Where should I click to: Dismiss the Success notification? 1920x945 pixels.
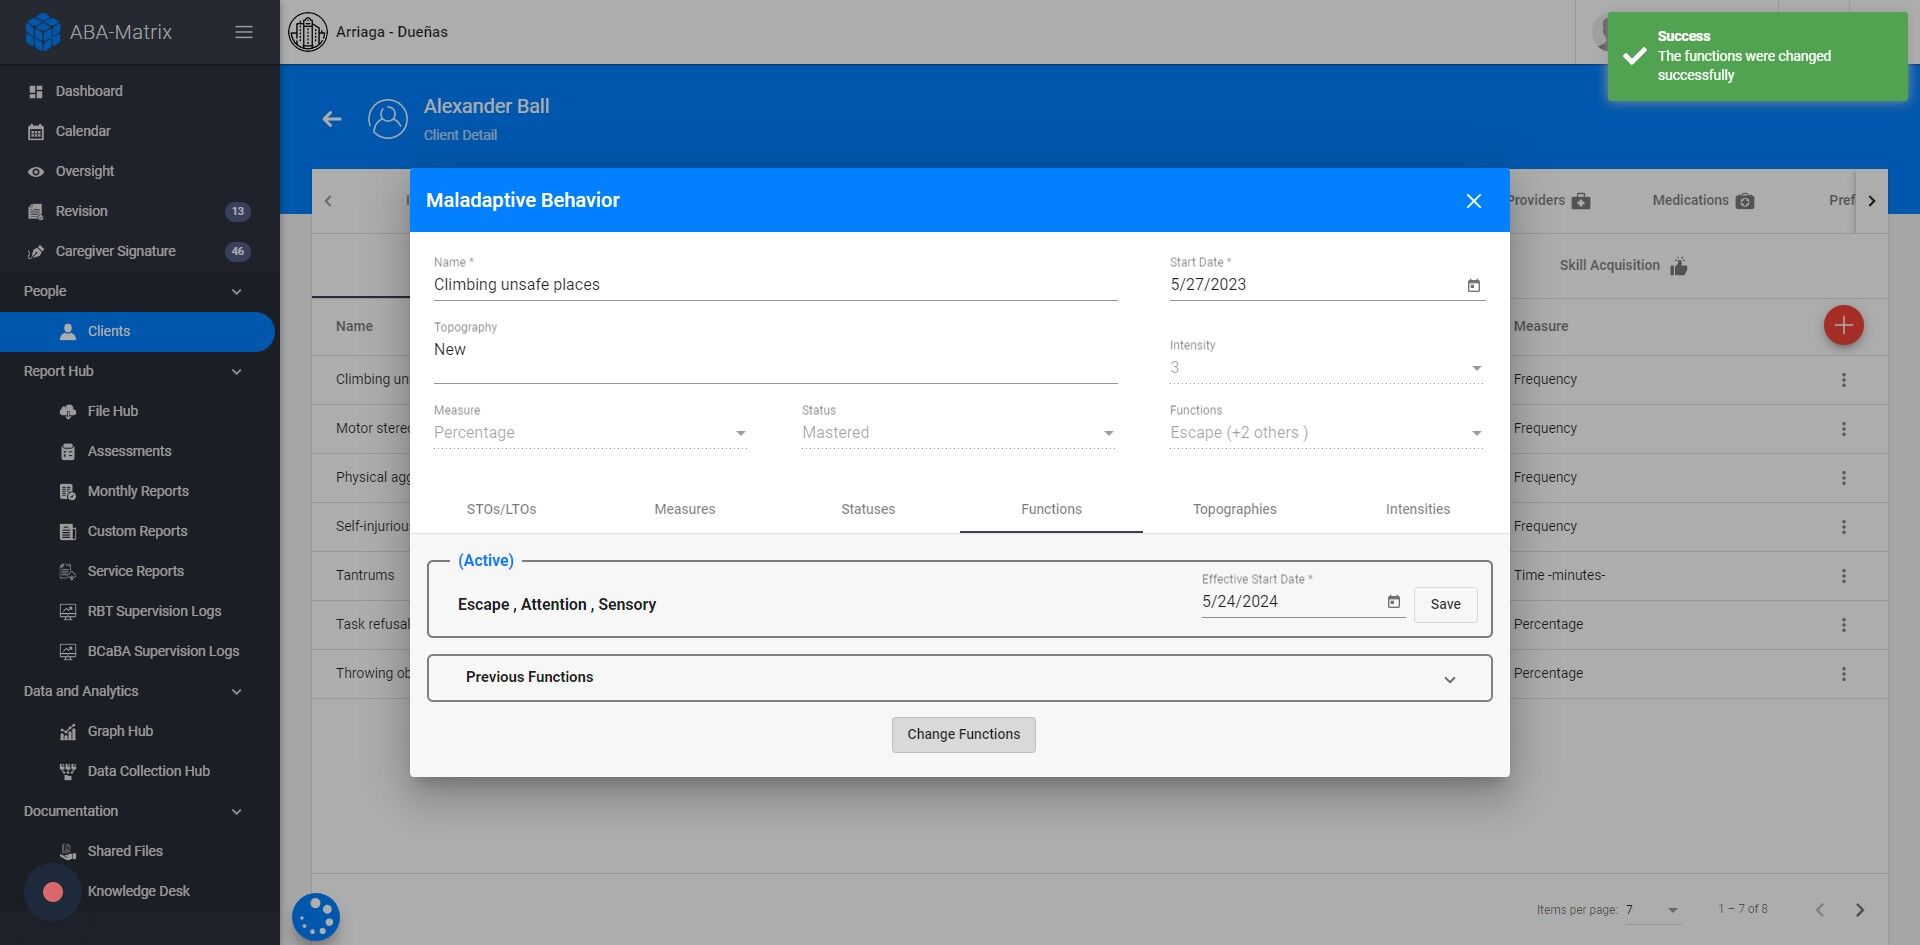pyautogui.click(x=1757, y=56)
